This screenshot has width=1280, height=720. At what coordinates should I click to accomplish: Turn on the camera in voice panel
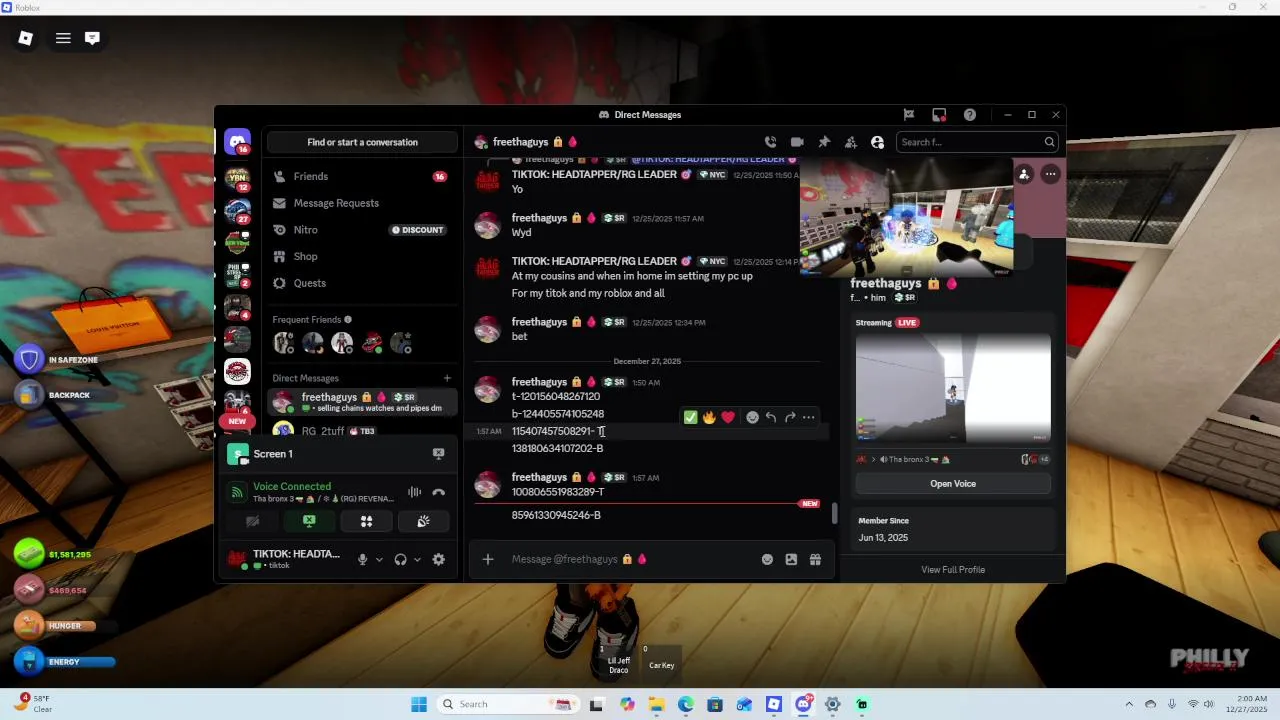[253, 521]
